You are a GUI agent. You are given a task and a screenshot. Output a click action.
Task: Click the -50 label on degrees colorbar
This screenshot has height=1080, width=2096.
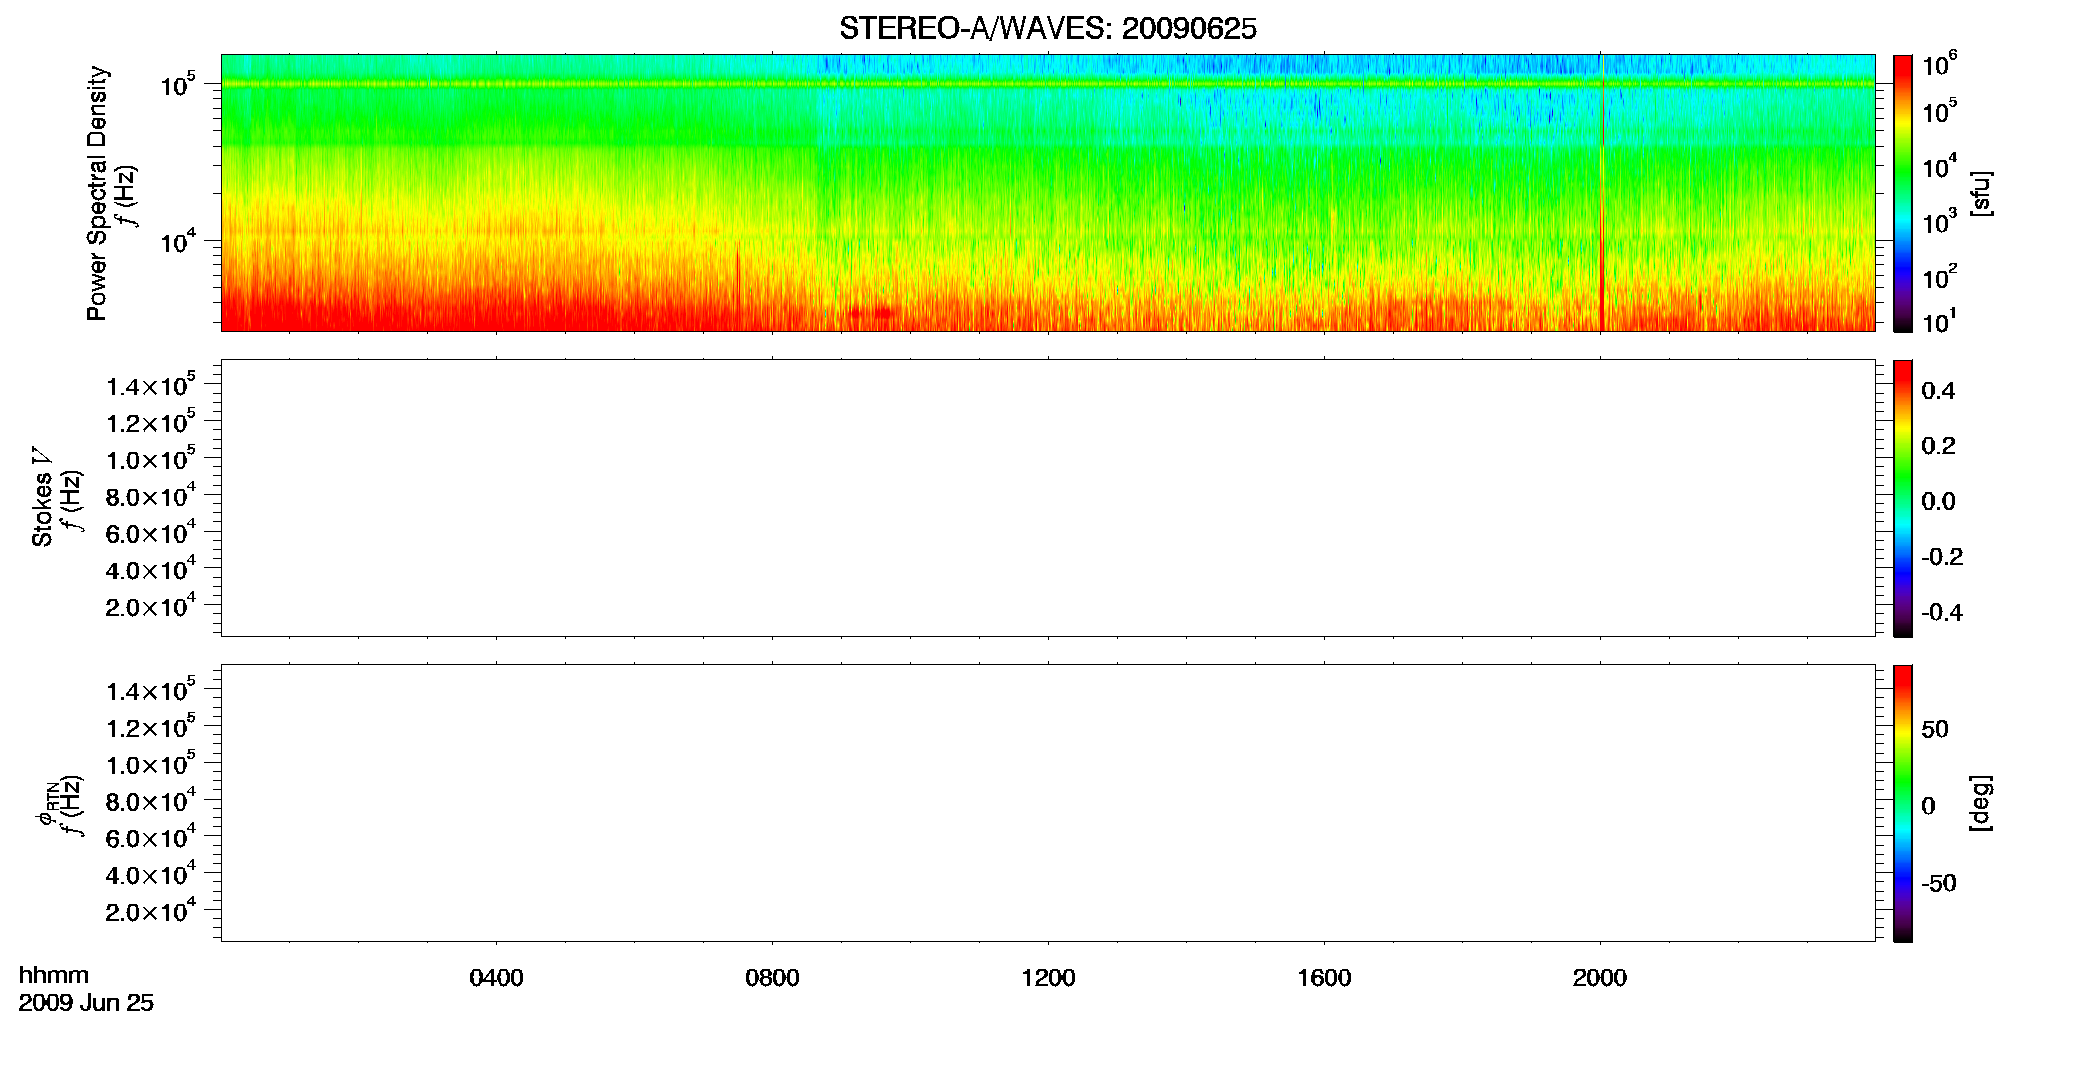(x=1939, y=883)
